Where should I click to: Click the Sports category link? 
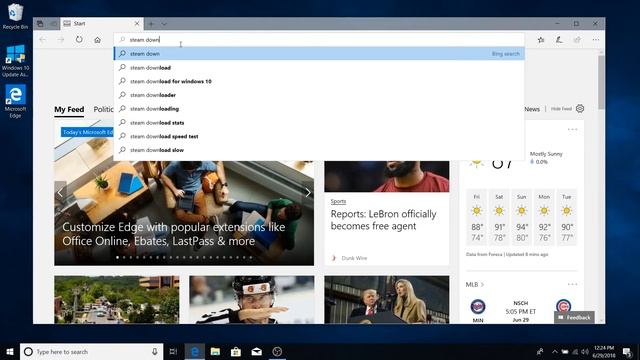338,201
